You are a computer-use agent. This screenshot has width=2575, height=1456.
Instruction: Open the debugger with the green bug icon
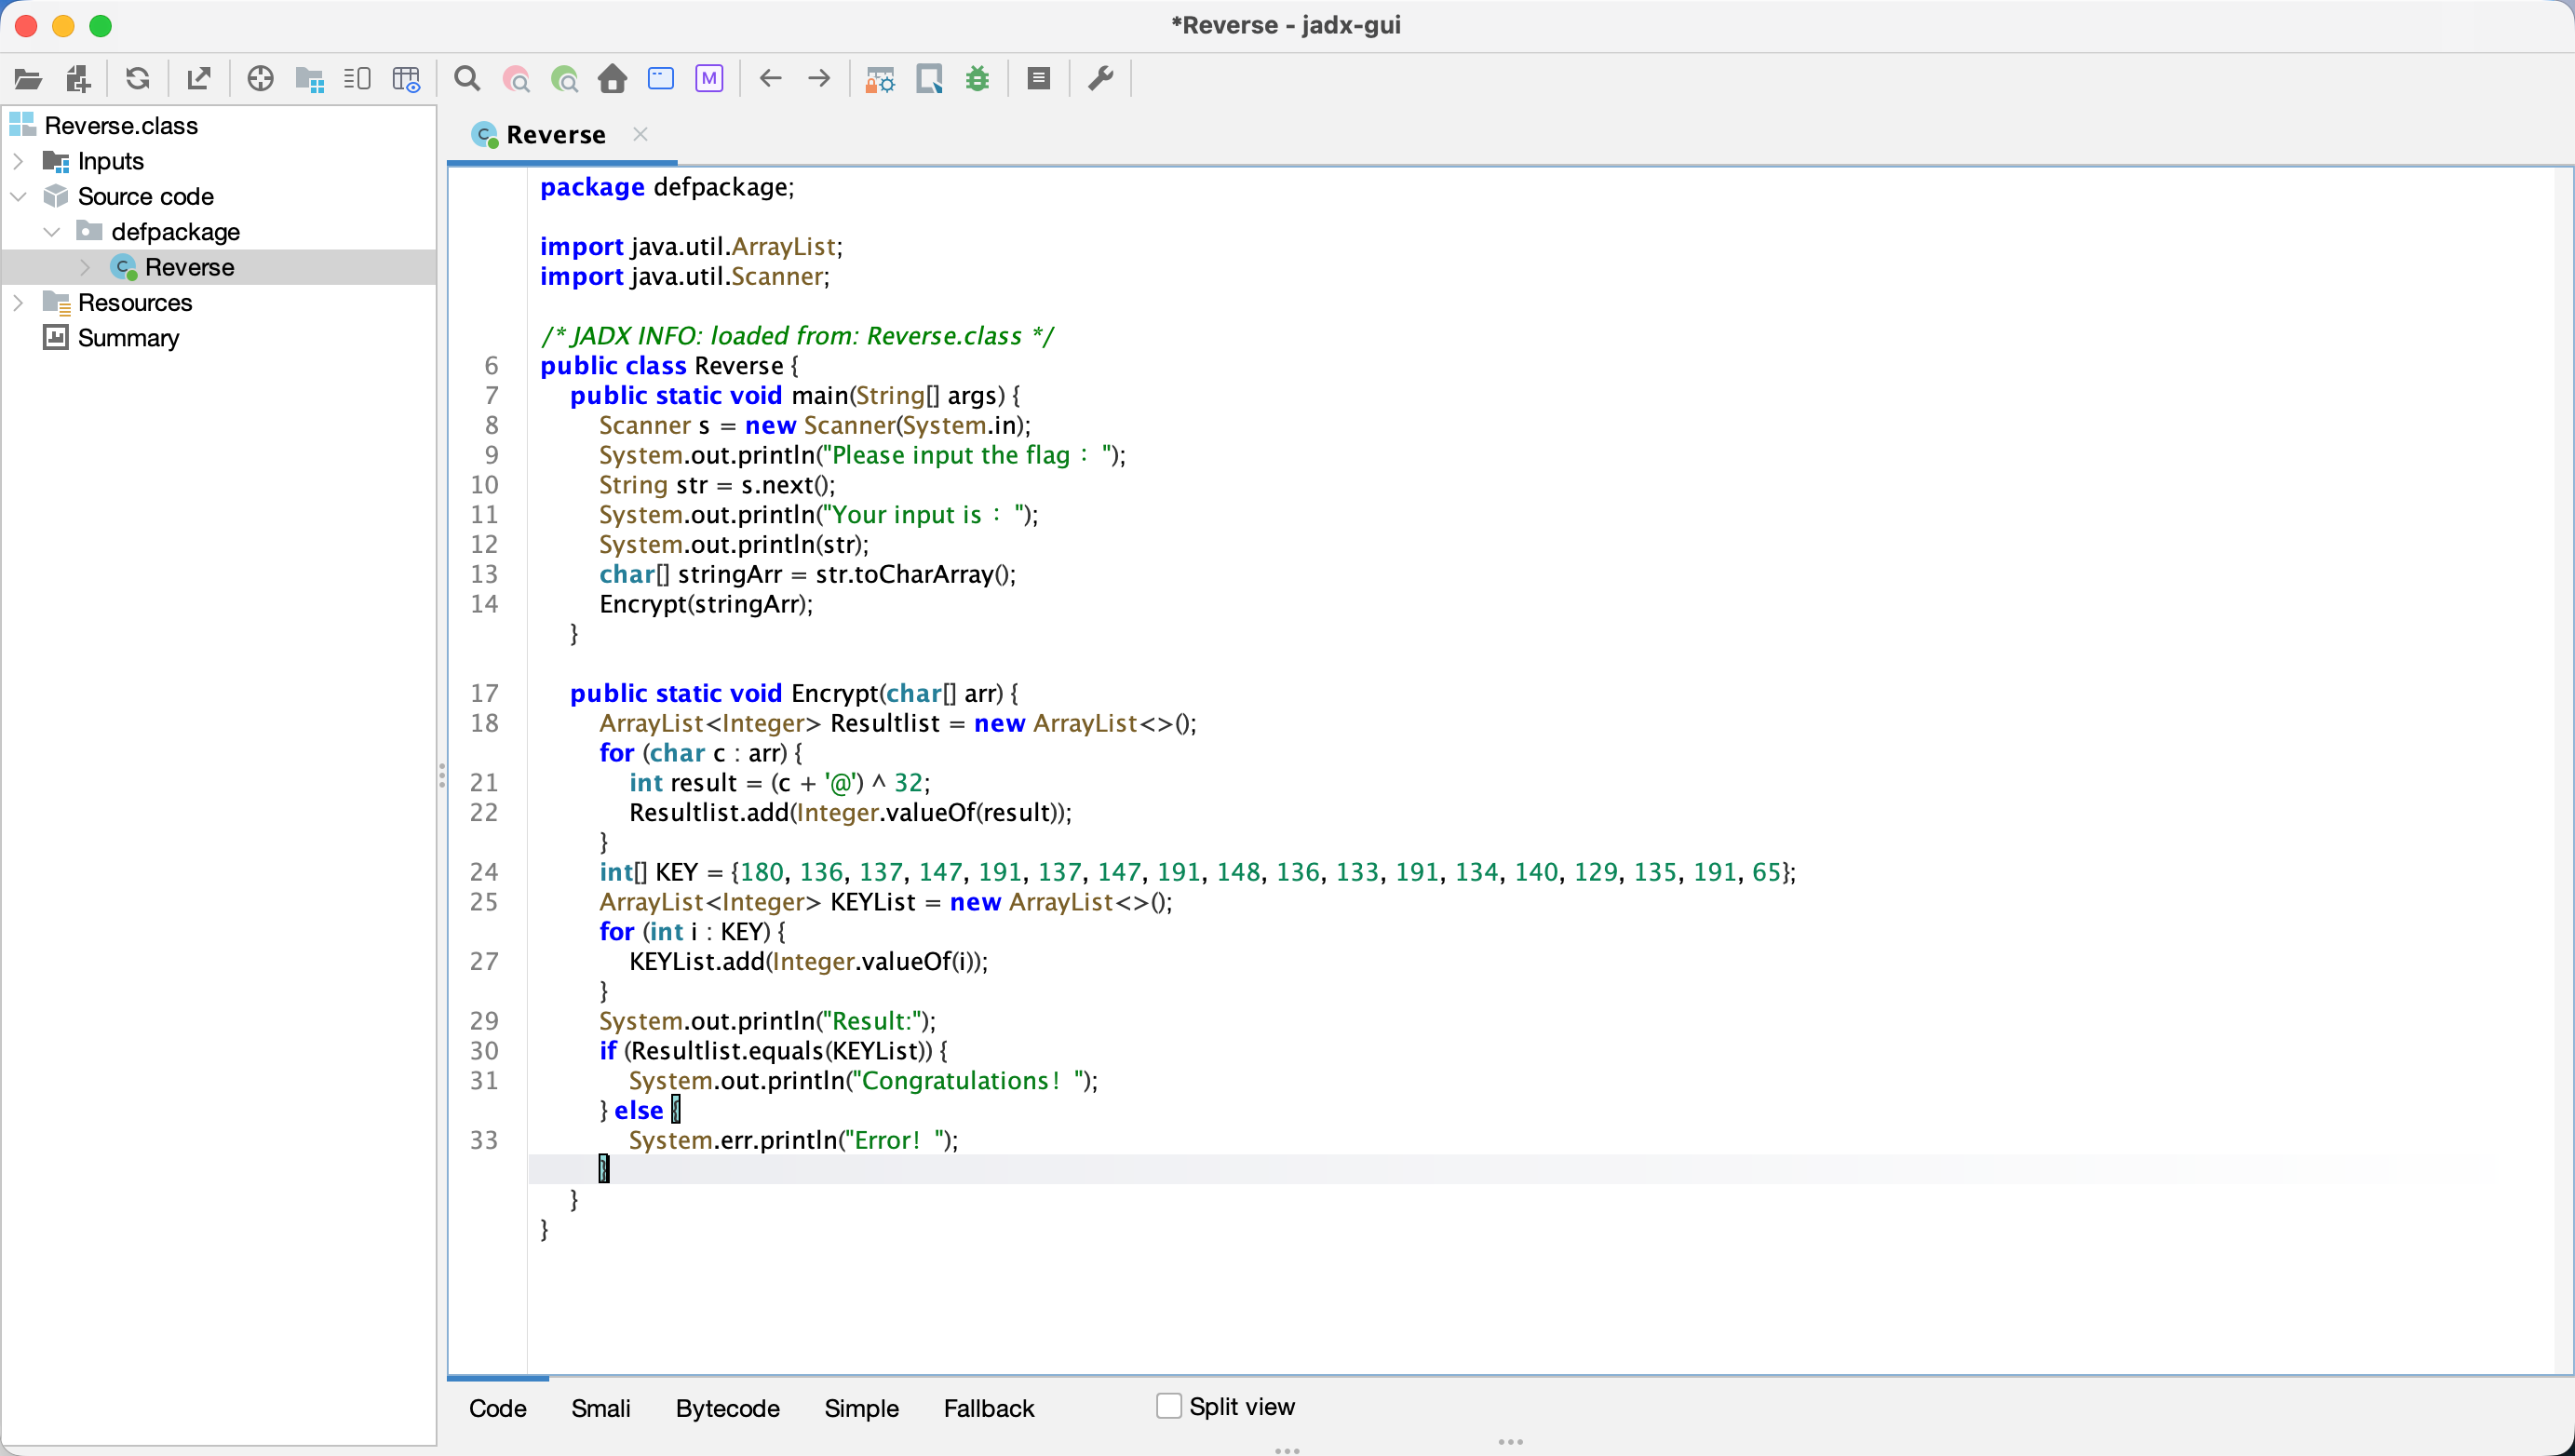point(978,79)
